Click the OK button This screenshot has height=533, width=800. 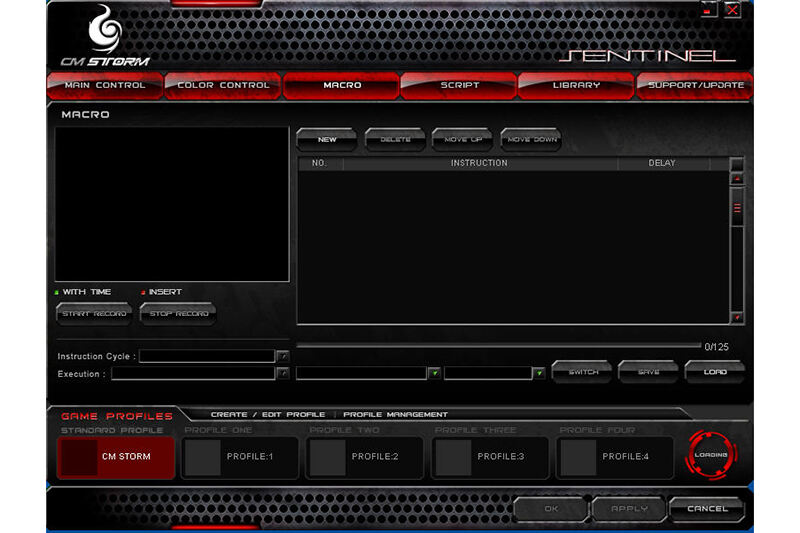pyautogui.click(x=551, y=509)
